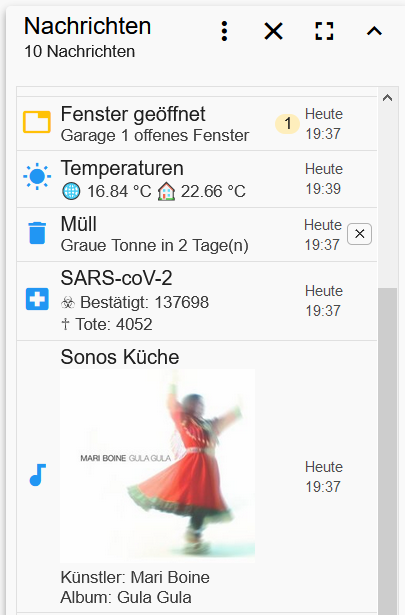This screenshot has width=405, height=615.
Task: Toggle fullscreen for Nachrichten panel
Action: click(324, 31)
